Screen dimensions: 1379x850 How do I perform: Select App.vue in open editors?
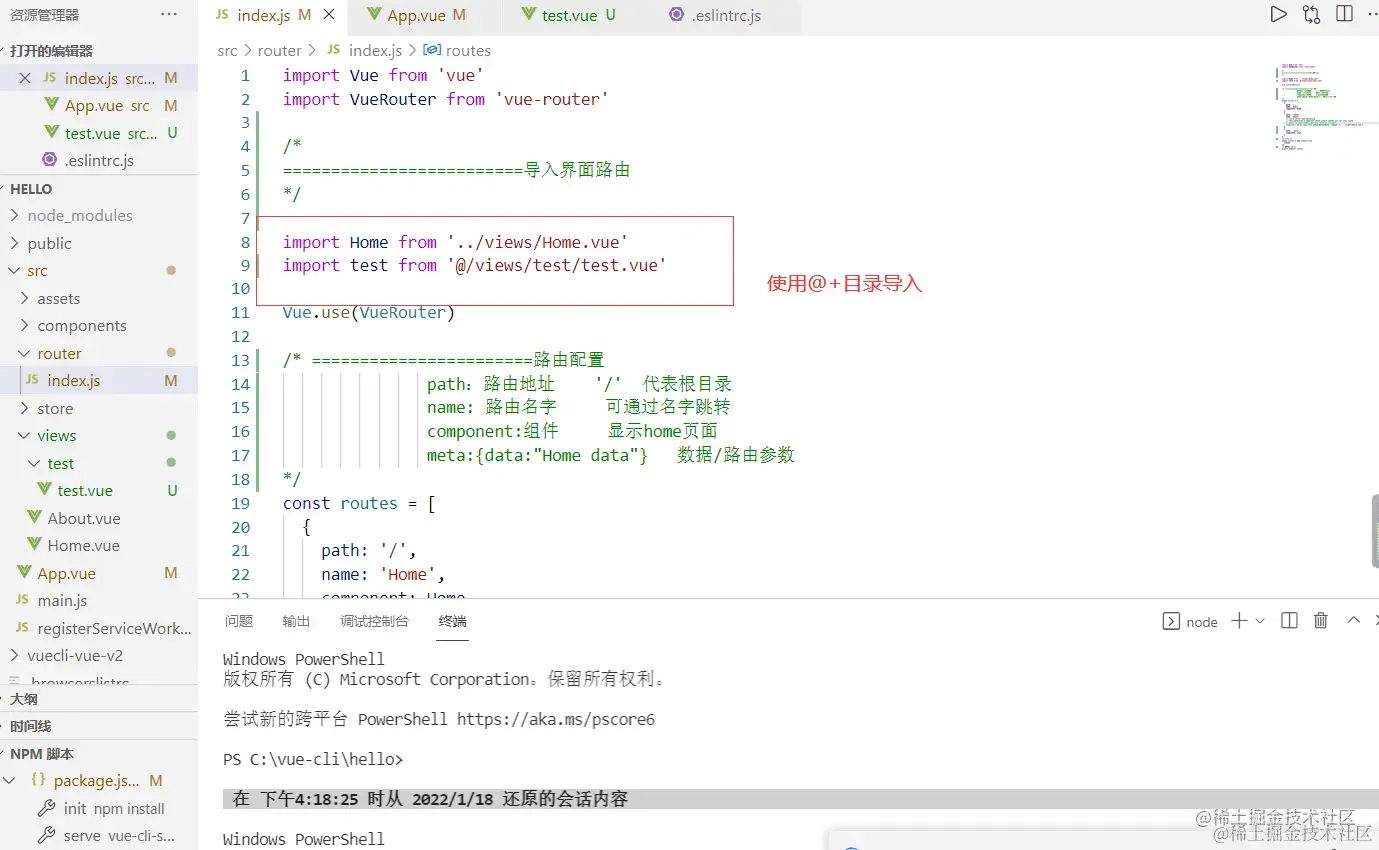tap(107, 105)
